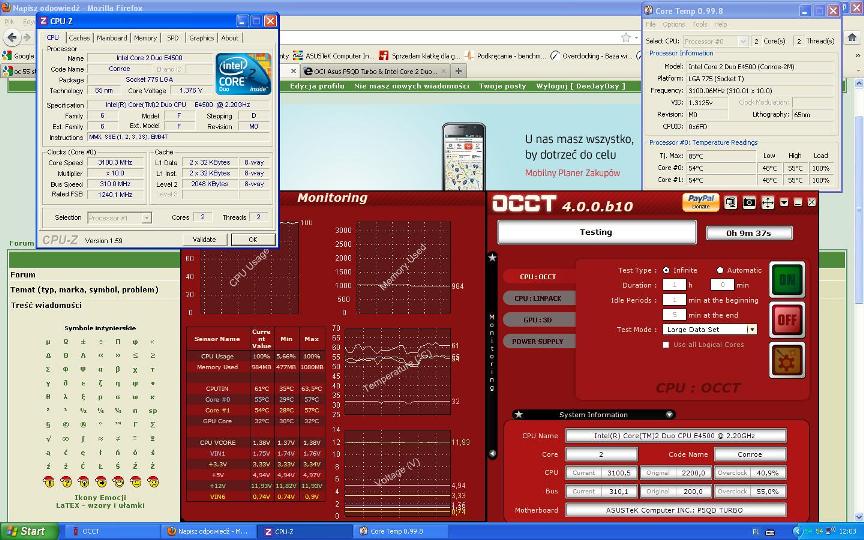Image resolution: width=864 pixels, height=540 pixels.
Task: Switch to Core Temp in taskbar
Action: tap(401, 531)
